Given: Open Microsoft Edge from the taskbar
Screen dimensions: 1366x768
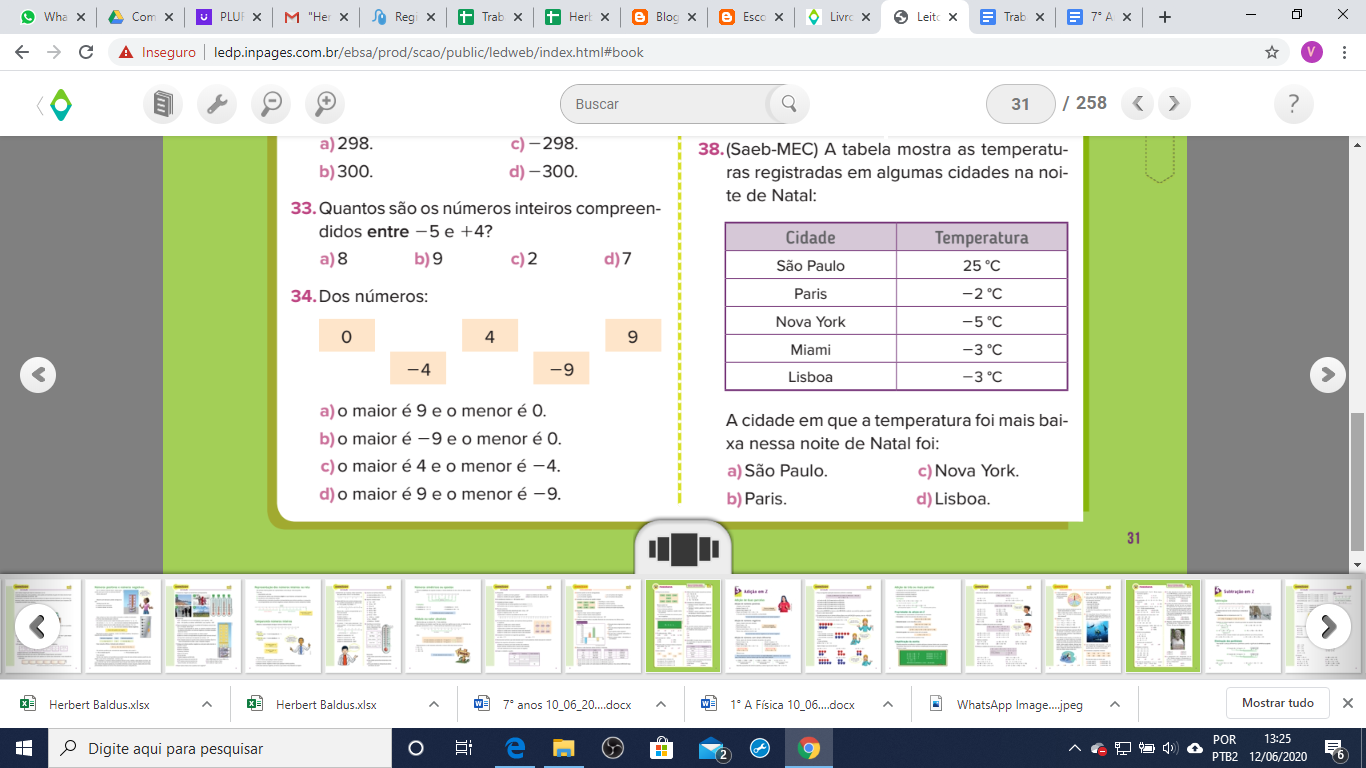Looking at the screenshot, I should pos(516,748).
